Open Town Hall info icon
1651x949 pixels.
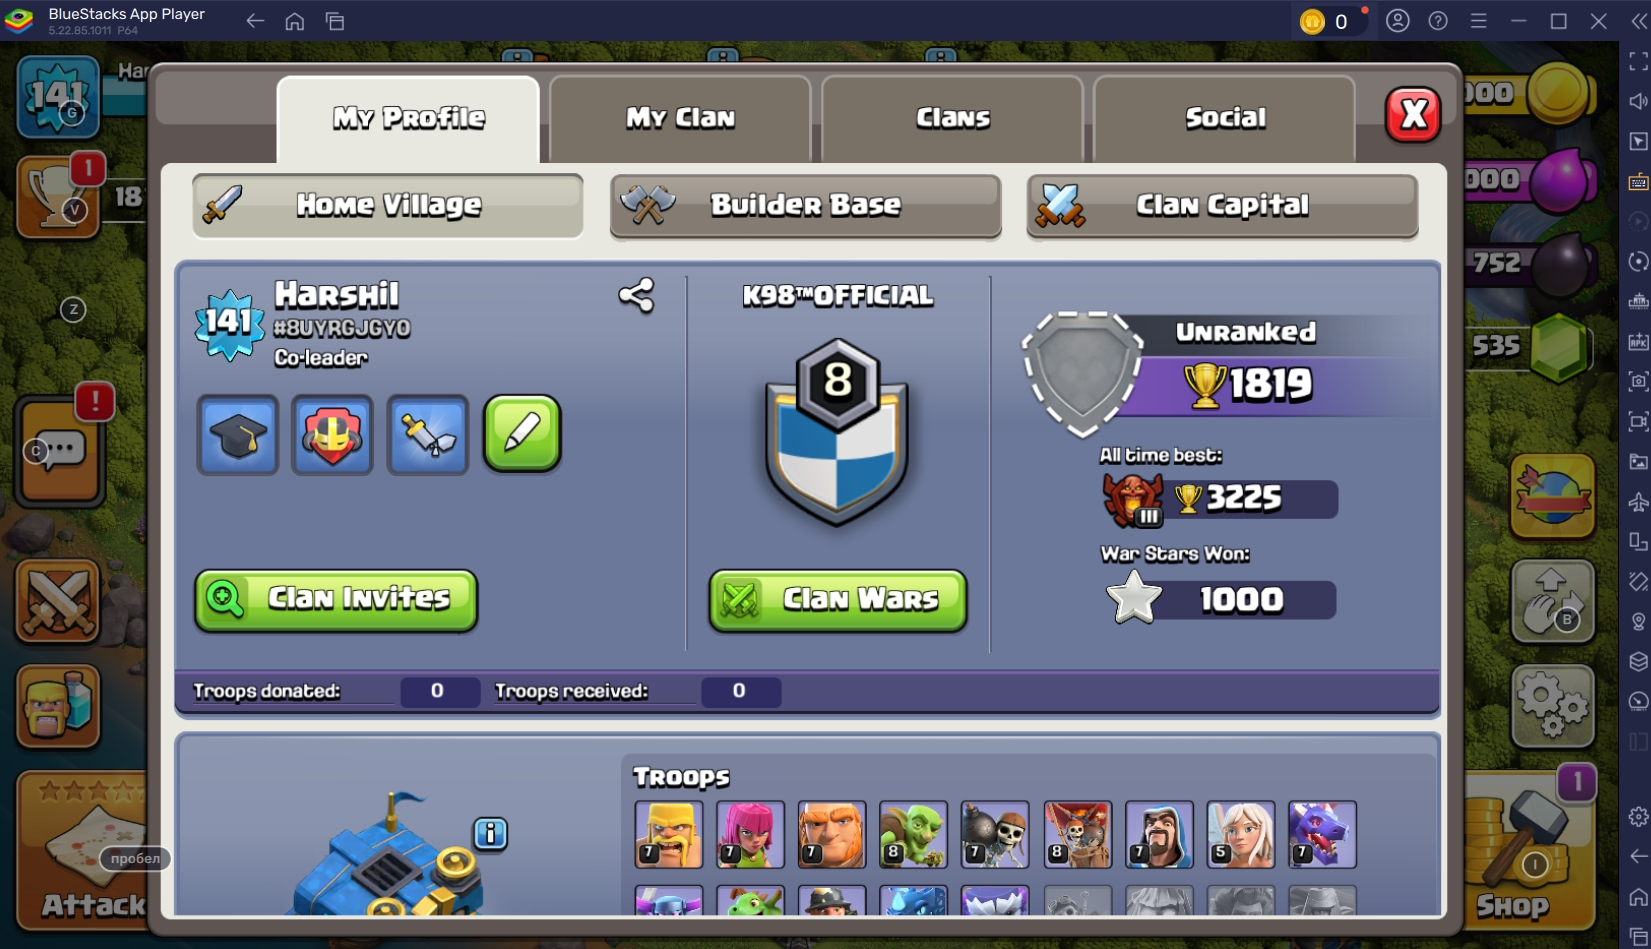tap(490, 833)
